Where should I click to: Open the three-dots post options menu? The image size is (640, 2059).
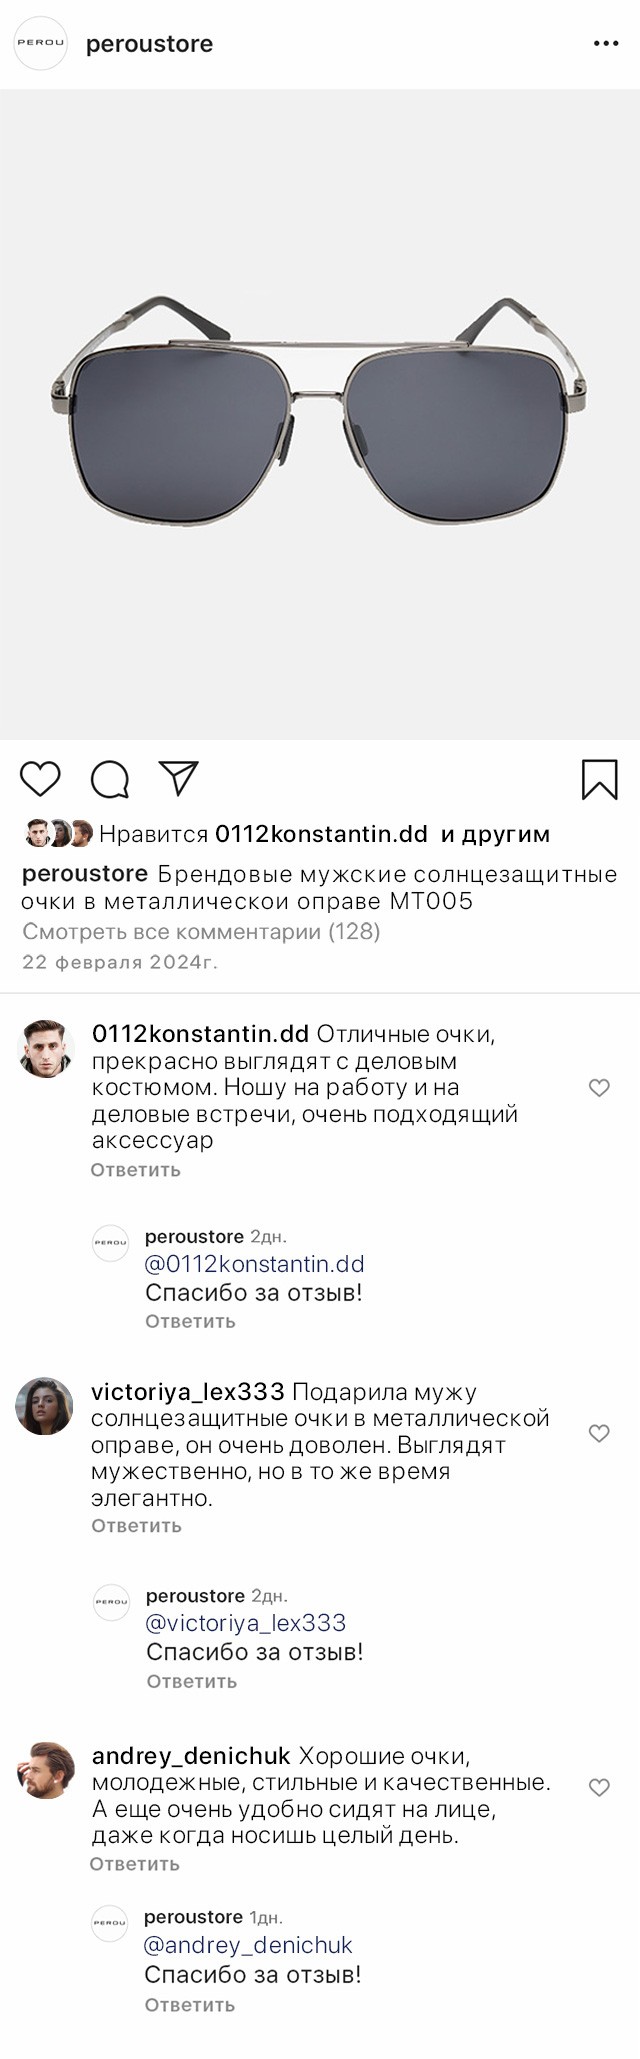coord(606,44)
